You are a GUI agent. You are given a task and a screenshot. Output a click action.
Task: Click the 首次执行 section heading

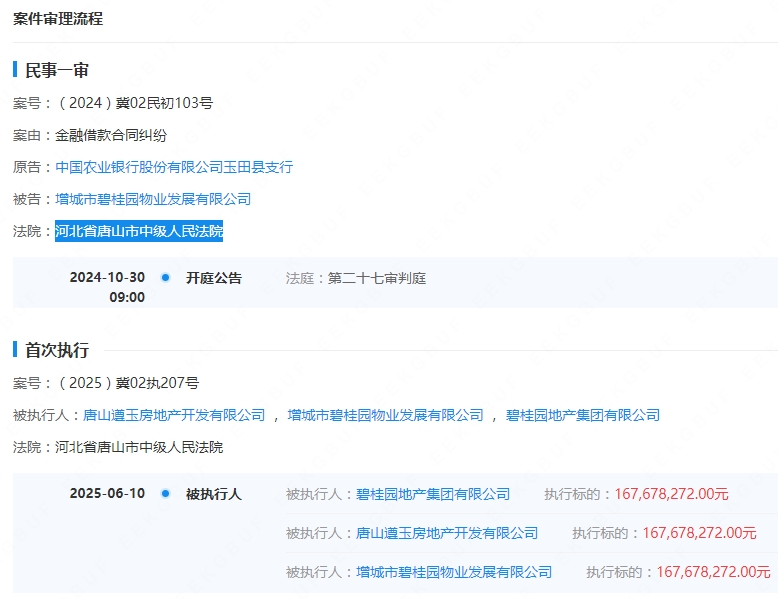click(57, 350)
